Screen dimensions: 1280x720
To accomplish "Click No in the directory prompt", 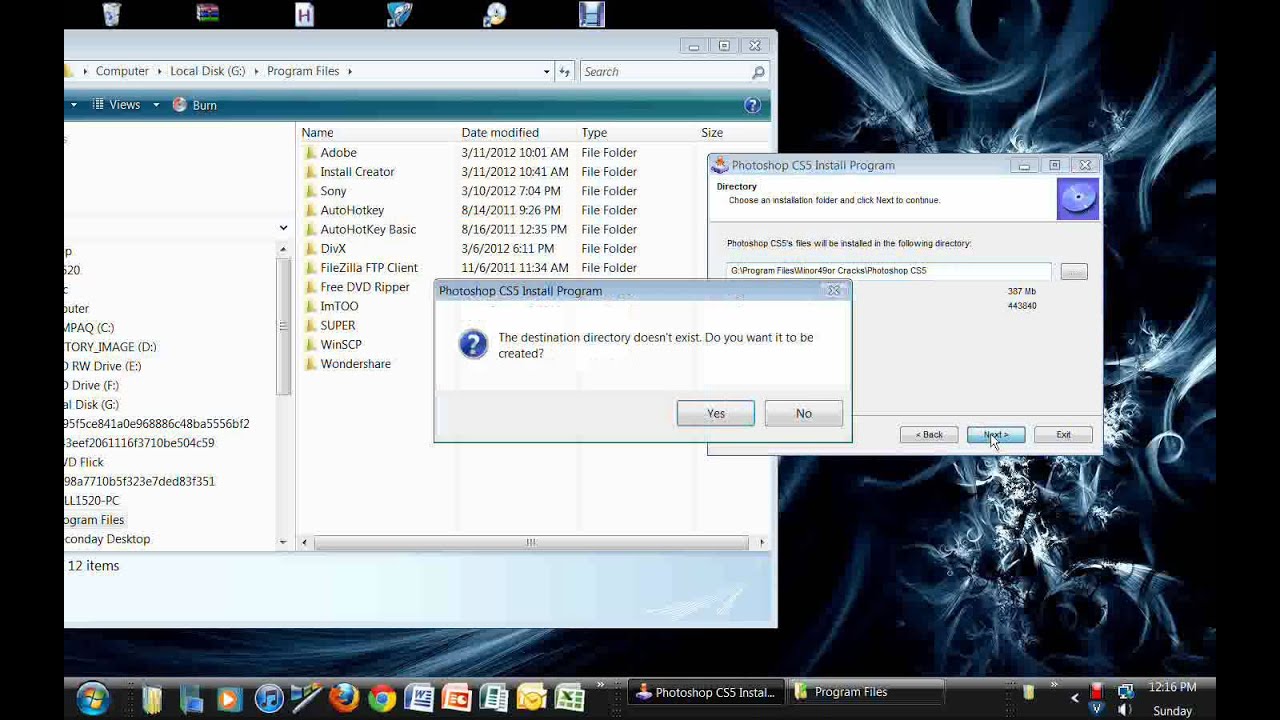I will (804, 413).
